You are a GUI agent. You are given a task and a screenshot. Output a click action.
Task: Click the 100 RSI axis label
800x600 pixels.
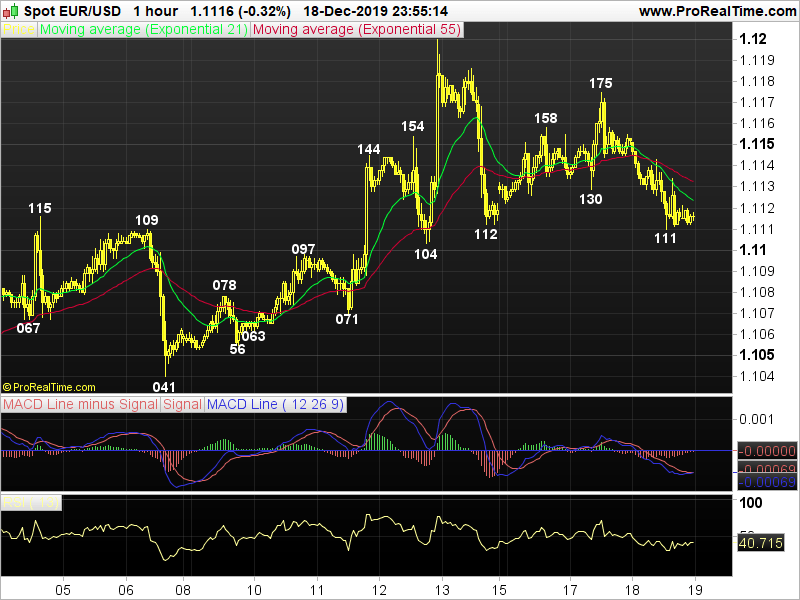751,503
